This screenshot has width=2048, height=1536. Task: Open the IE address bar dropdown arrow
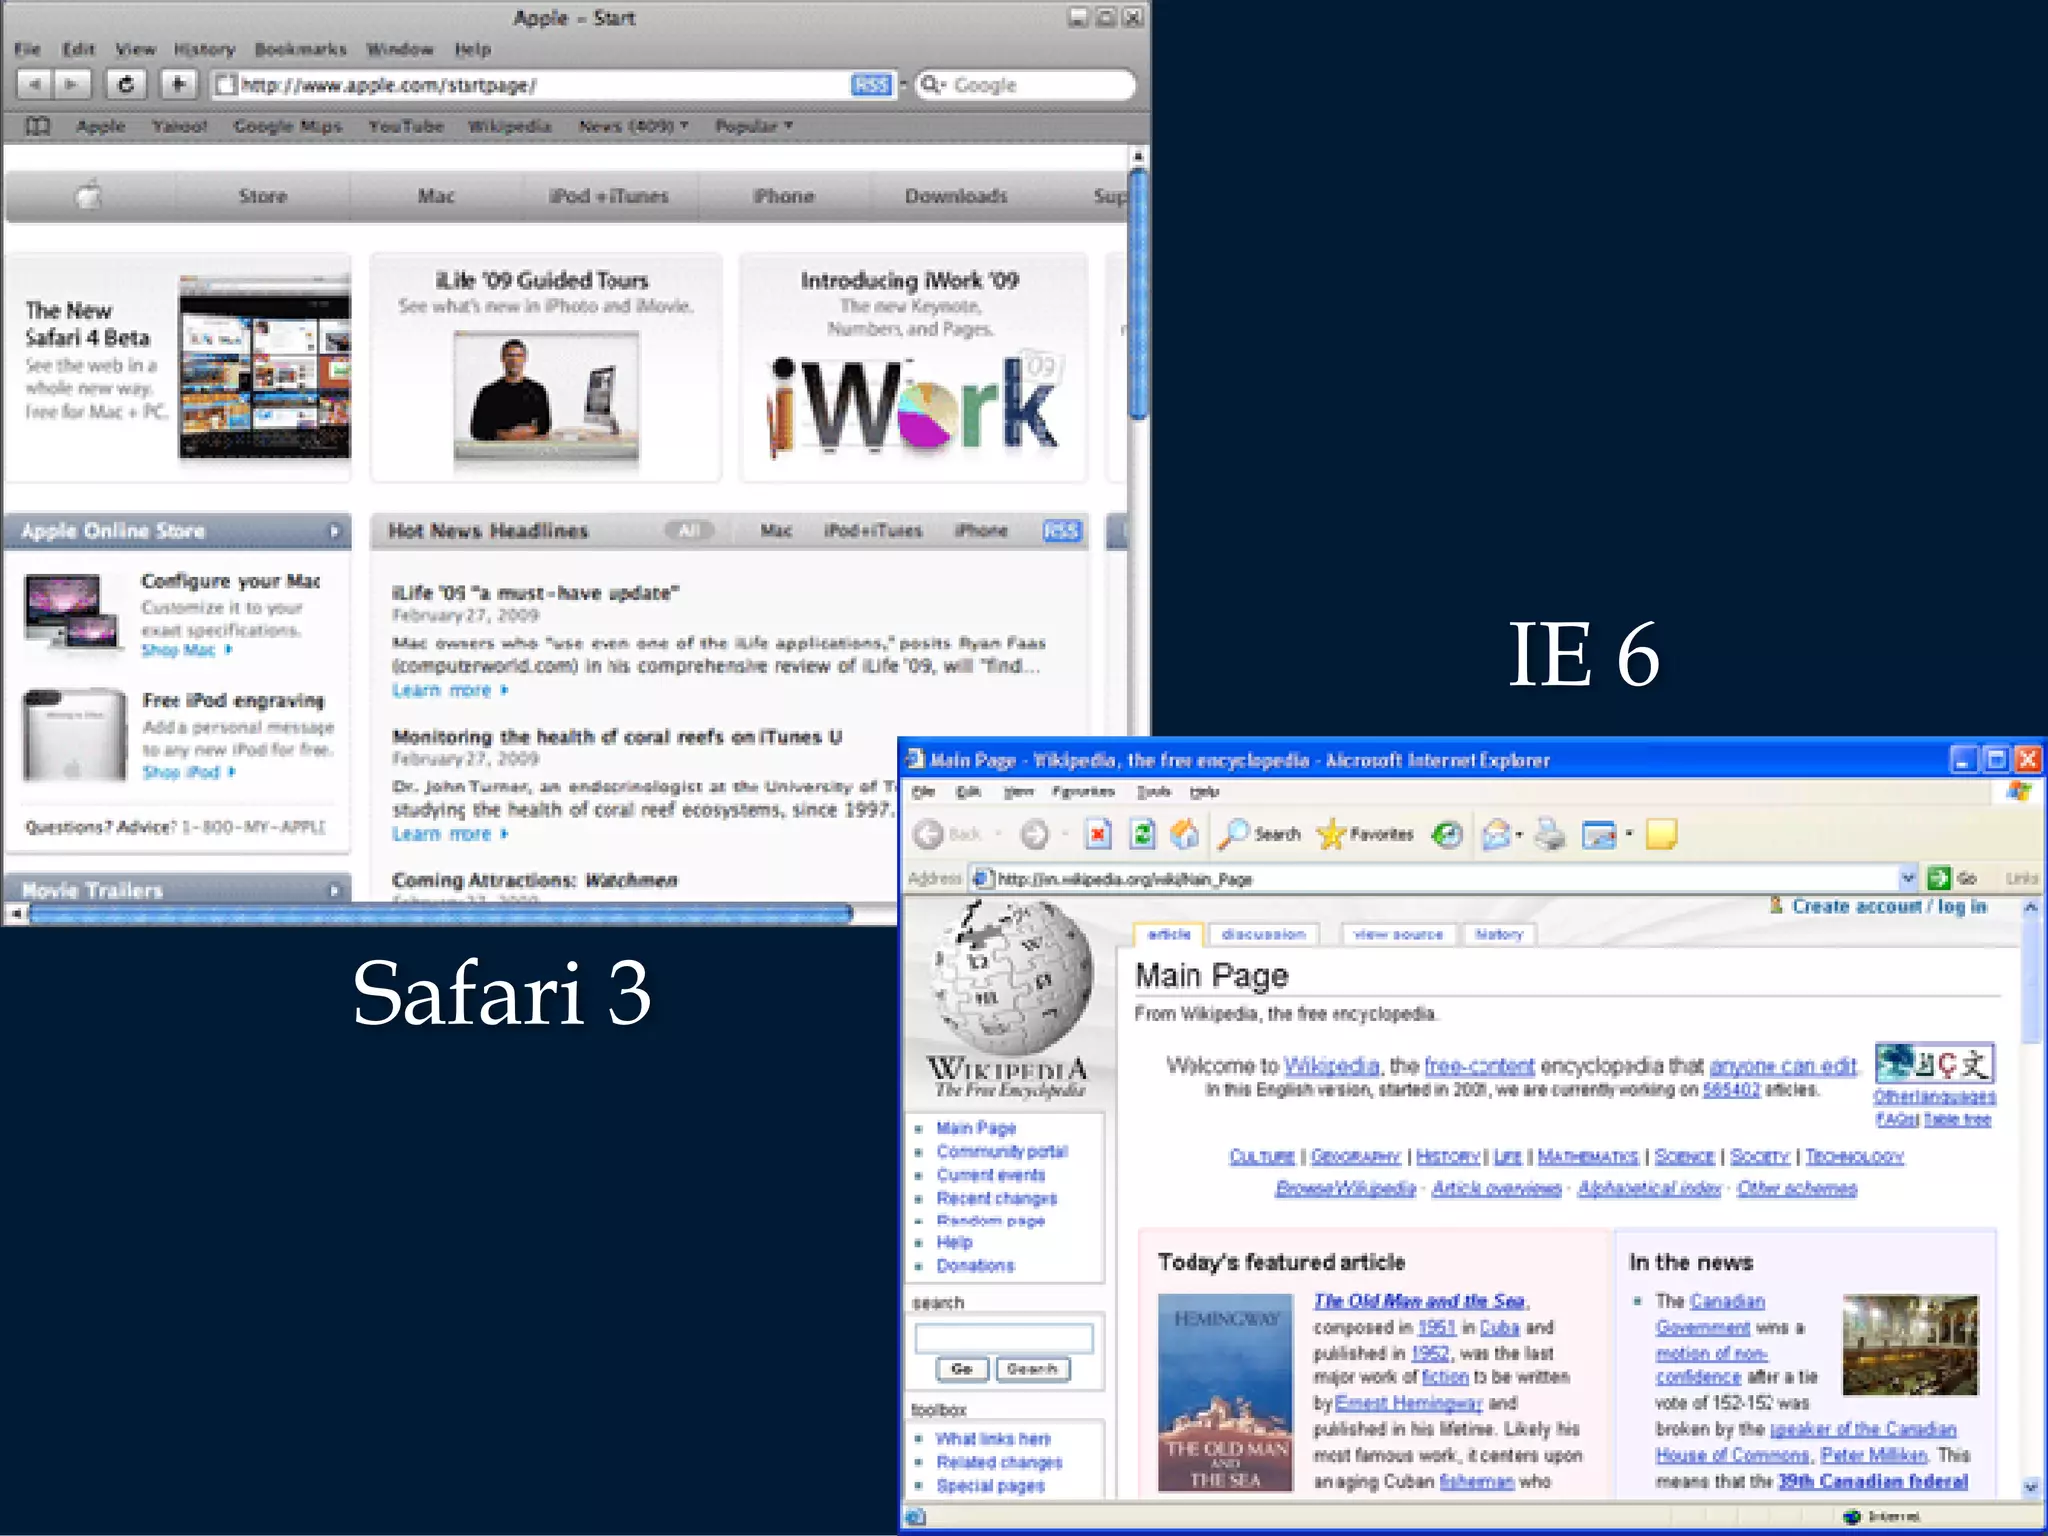click(1907, 878)
